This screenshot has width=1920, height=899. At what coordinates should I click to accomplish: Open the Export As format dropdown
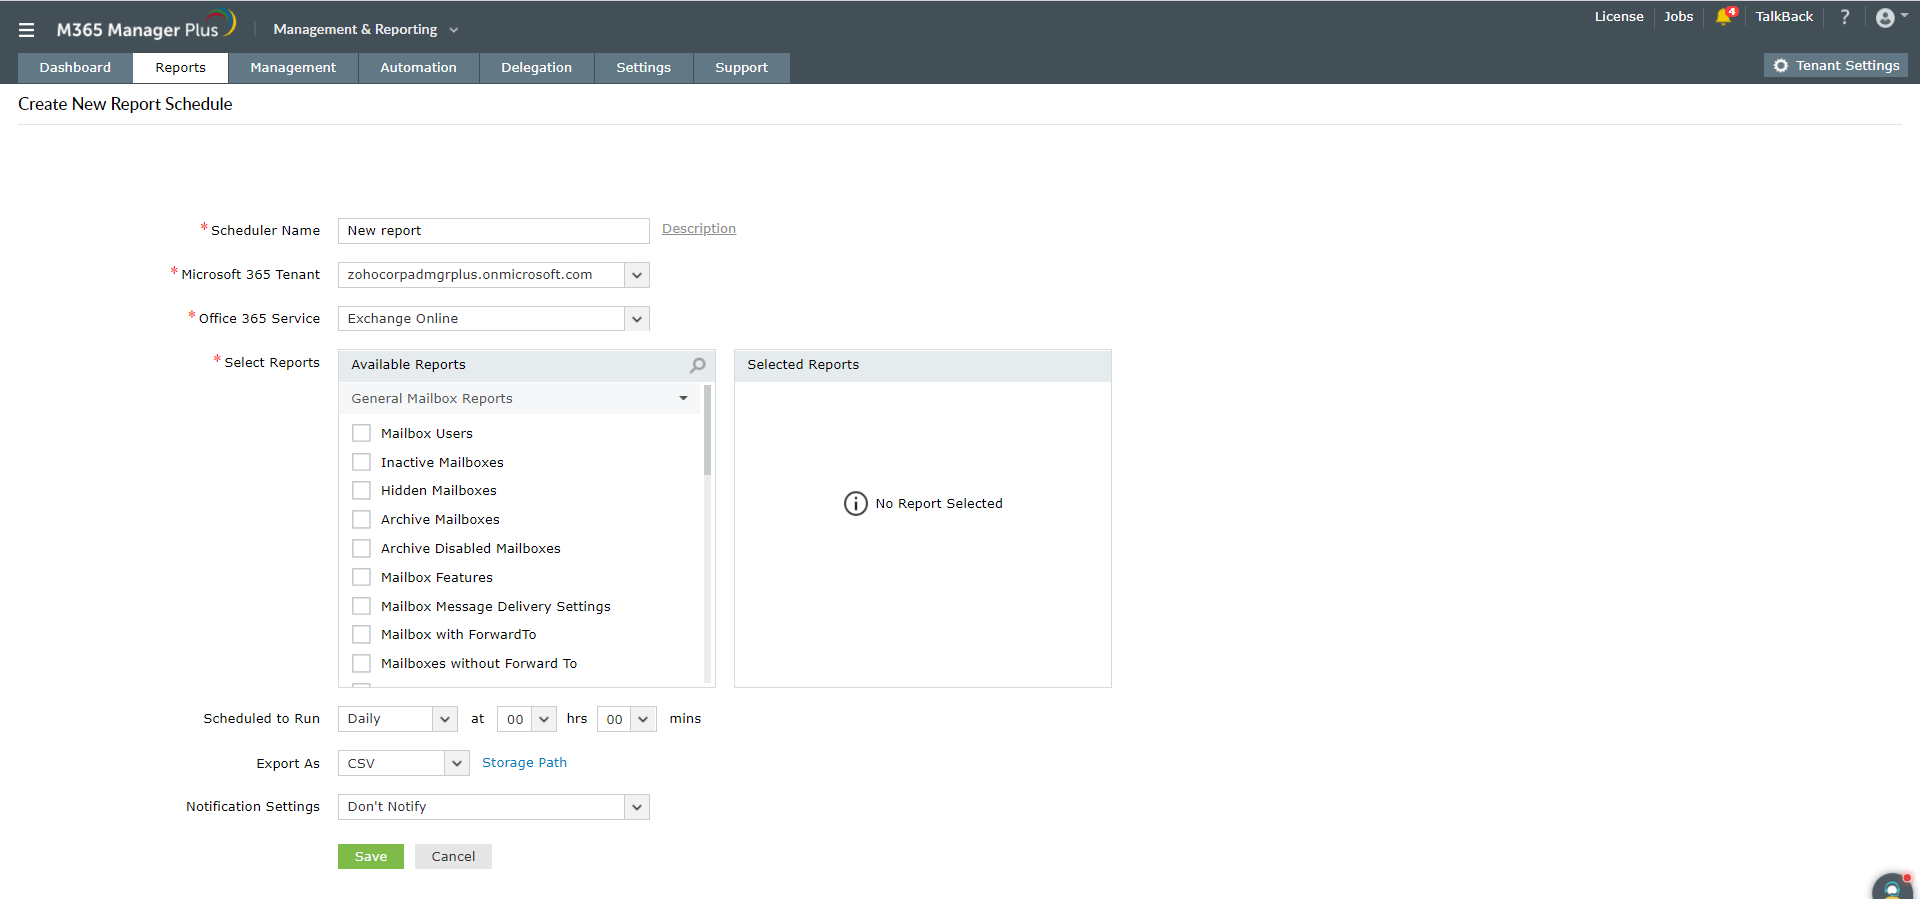point(404,763)
